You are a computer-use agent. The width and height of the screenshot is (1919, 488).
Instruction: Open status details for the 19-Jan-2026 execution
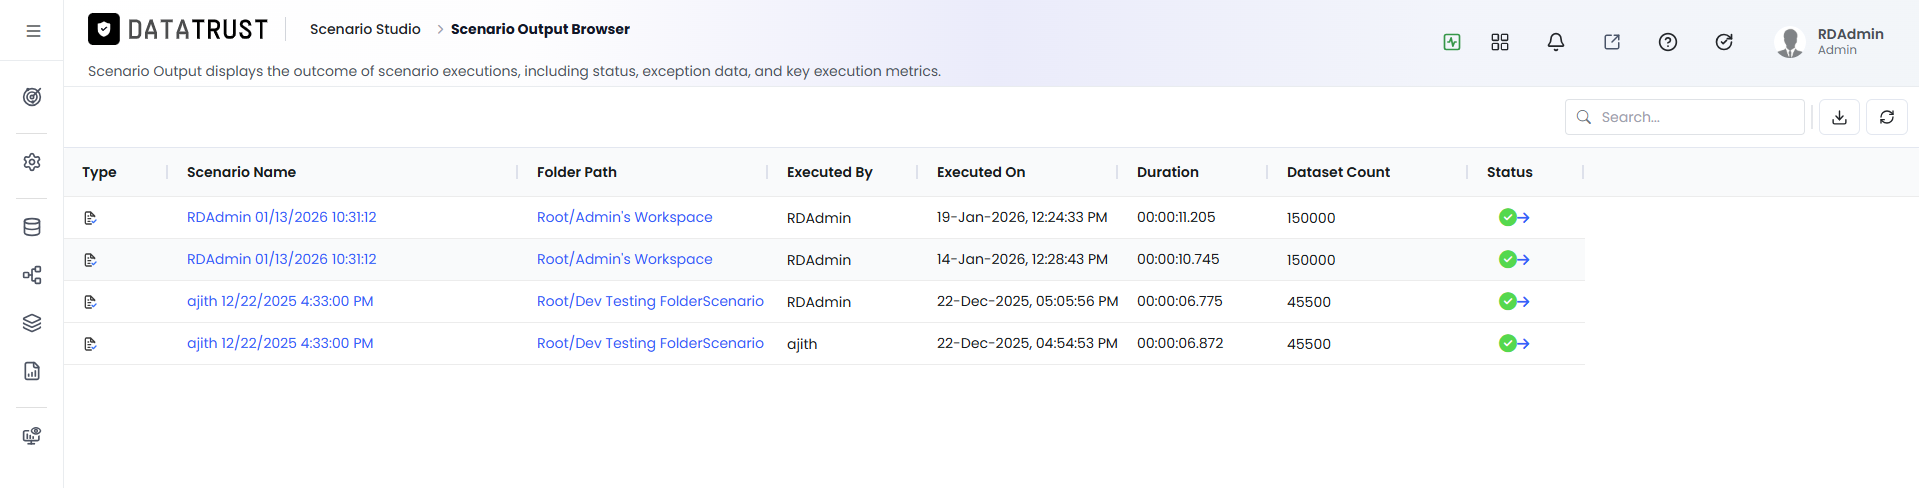coord(1514,217)
